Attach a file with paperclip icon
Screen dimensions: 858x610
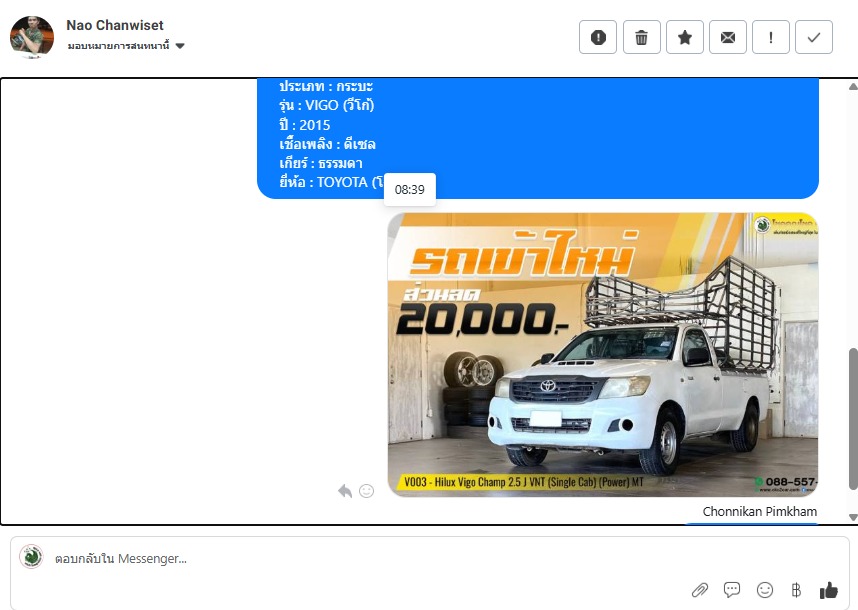(x=700, y=590)
